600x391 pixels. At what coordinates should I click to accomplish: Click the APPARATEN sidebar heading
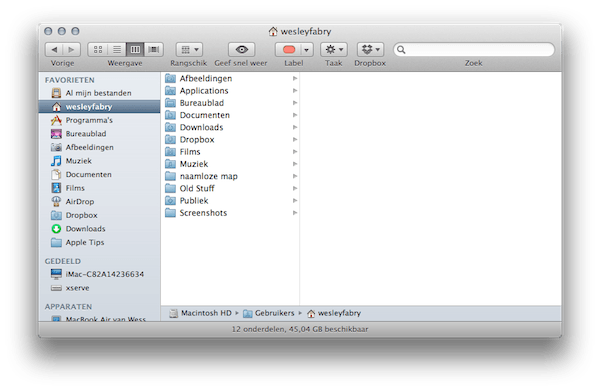pos(68,307)
